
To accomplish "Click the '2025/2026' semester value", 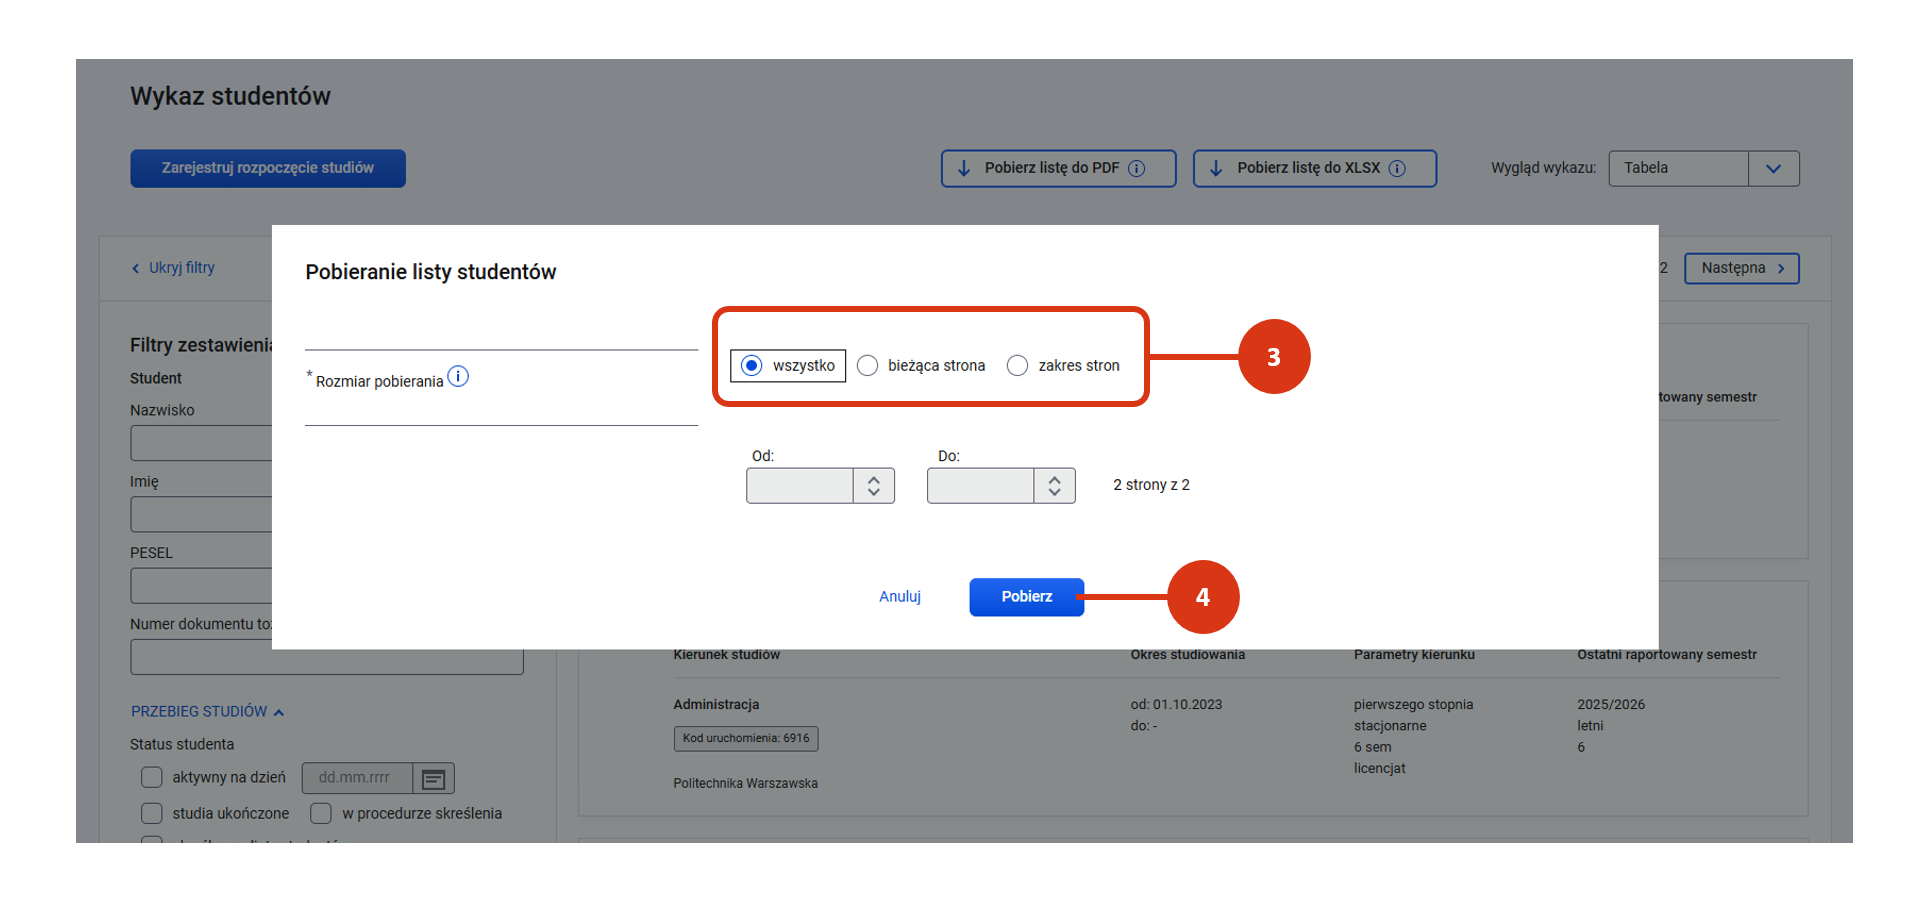I will pos(1611,705).
